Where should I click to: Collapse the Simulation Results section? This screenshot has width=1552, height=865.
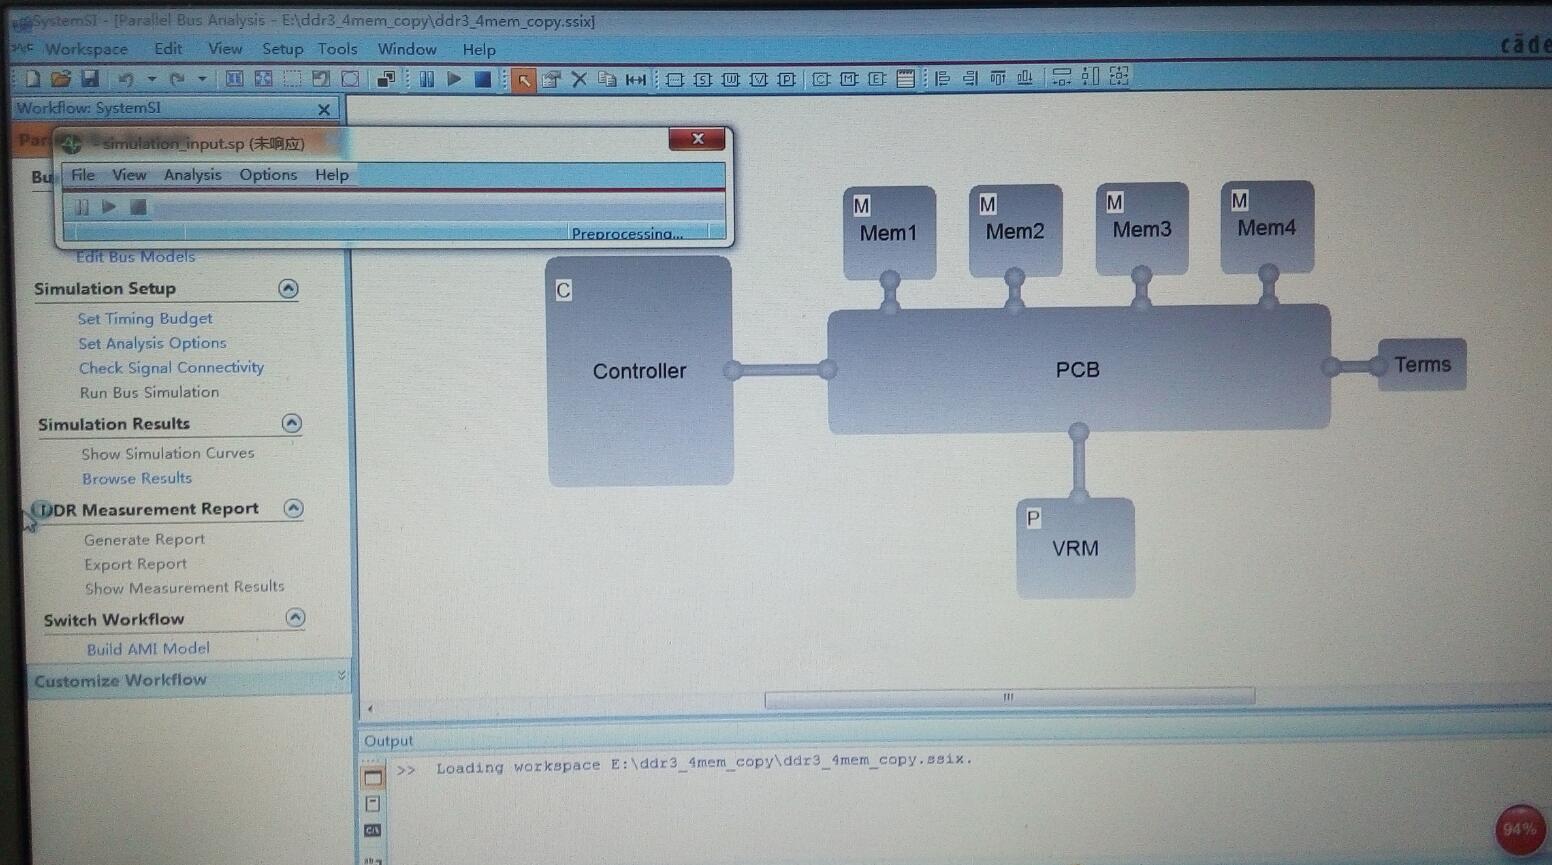291,423
